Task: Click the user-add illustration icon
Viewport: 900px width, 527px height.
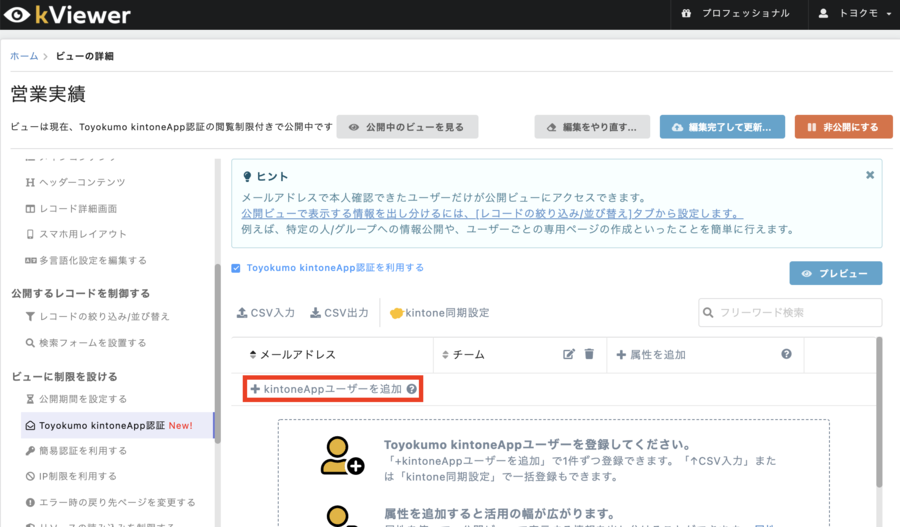Action: click(x=342, y=456)
